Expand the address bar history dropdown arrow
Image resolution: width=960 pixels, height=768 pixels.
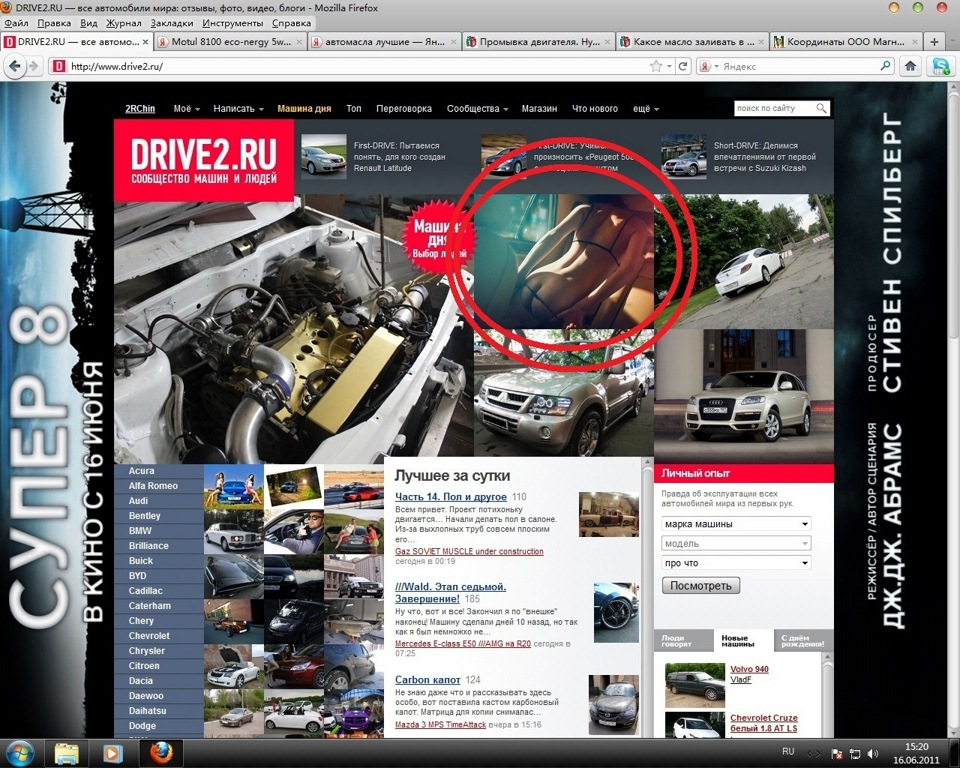(x=669, y=66)
